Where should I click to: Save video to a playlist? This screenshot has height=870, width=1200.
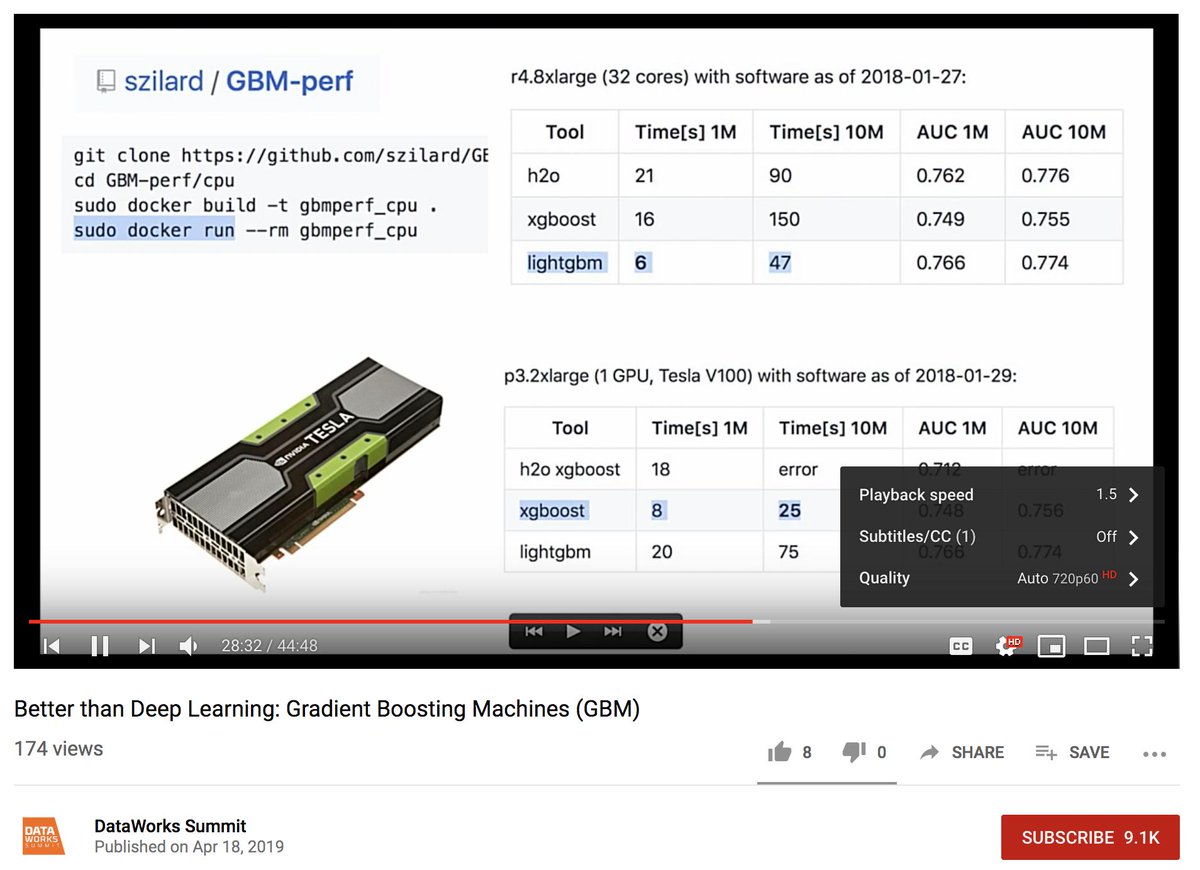click(x=1072, y=752)
